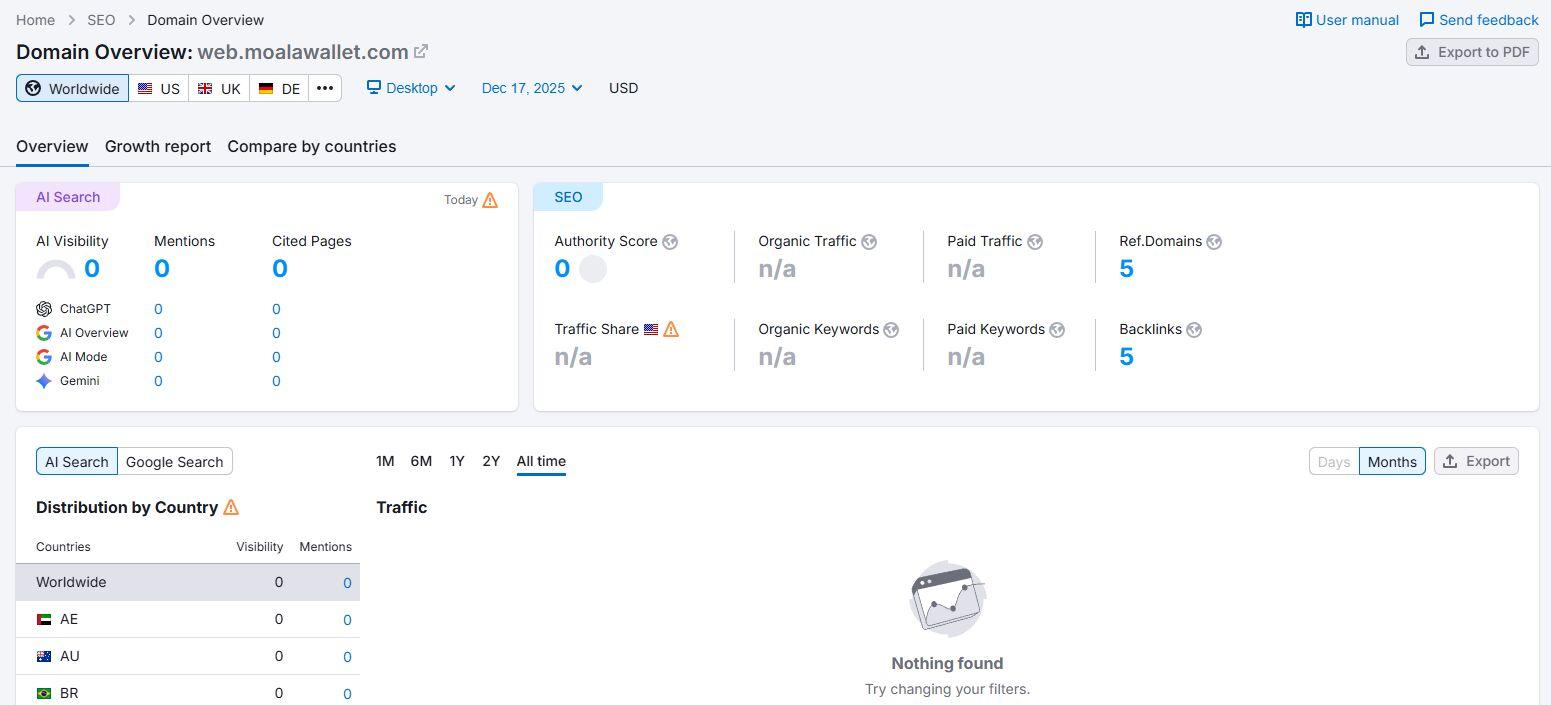This screenshot has width=1551, height=705.
Task: Switch database to US
Action: point(159,88)
